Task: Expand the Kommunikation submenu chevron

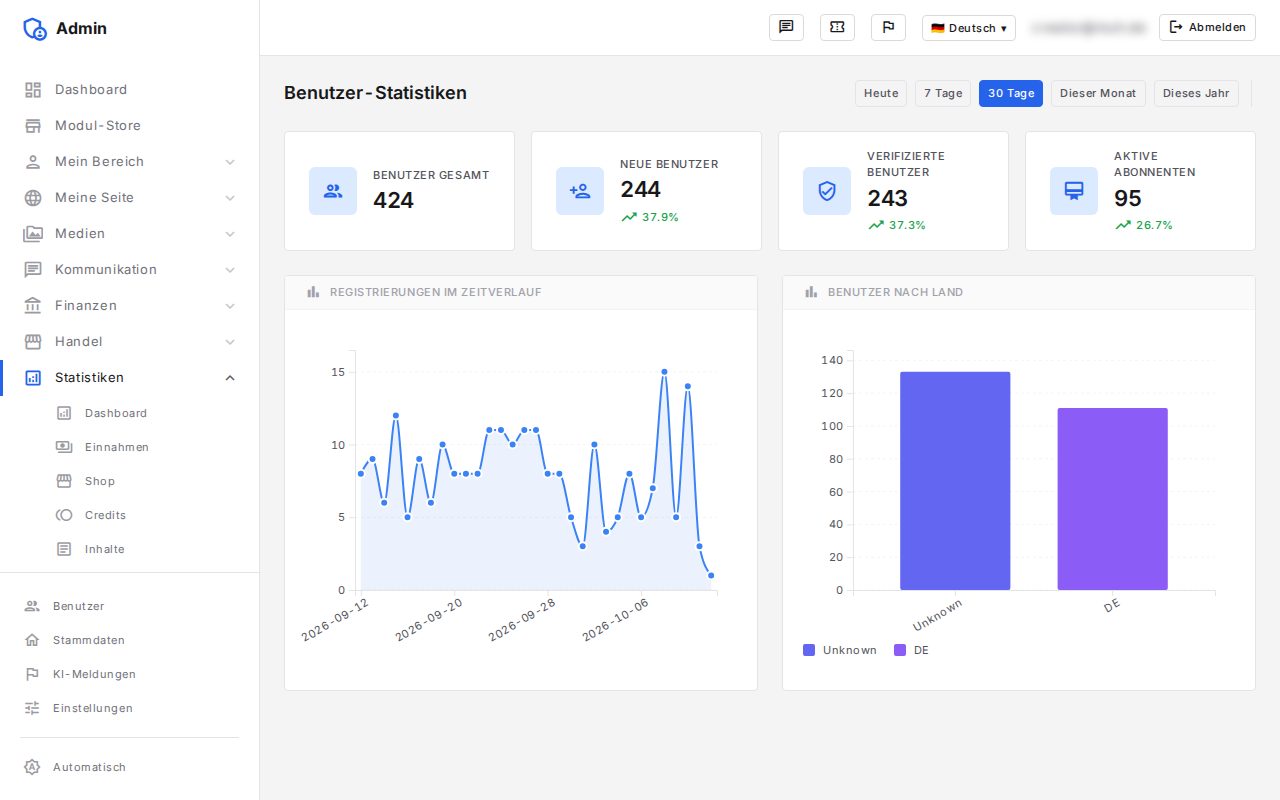Action: (230, 270)
